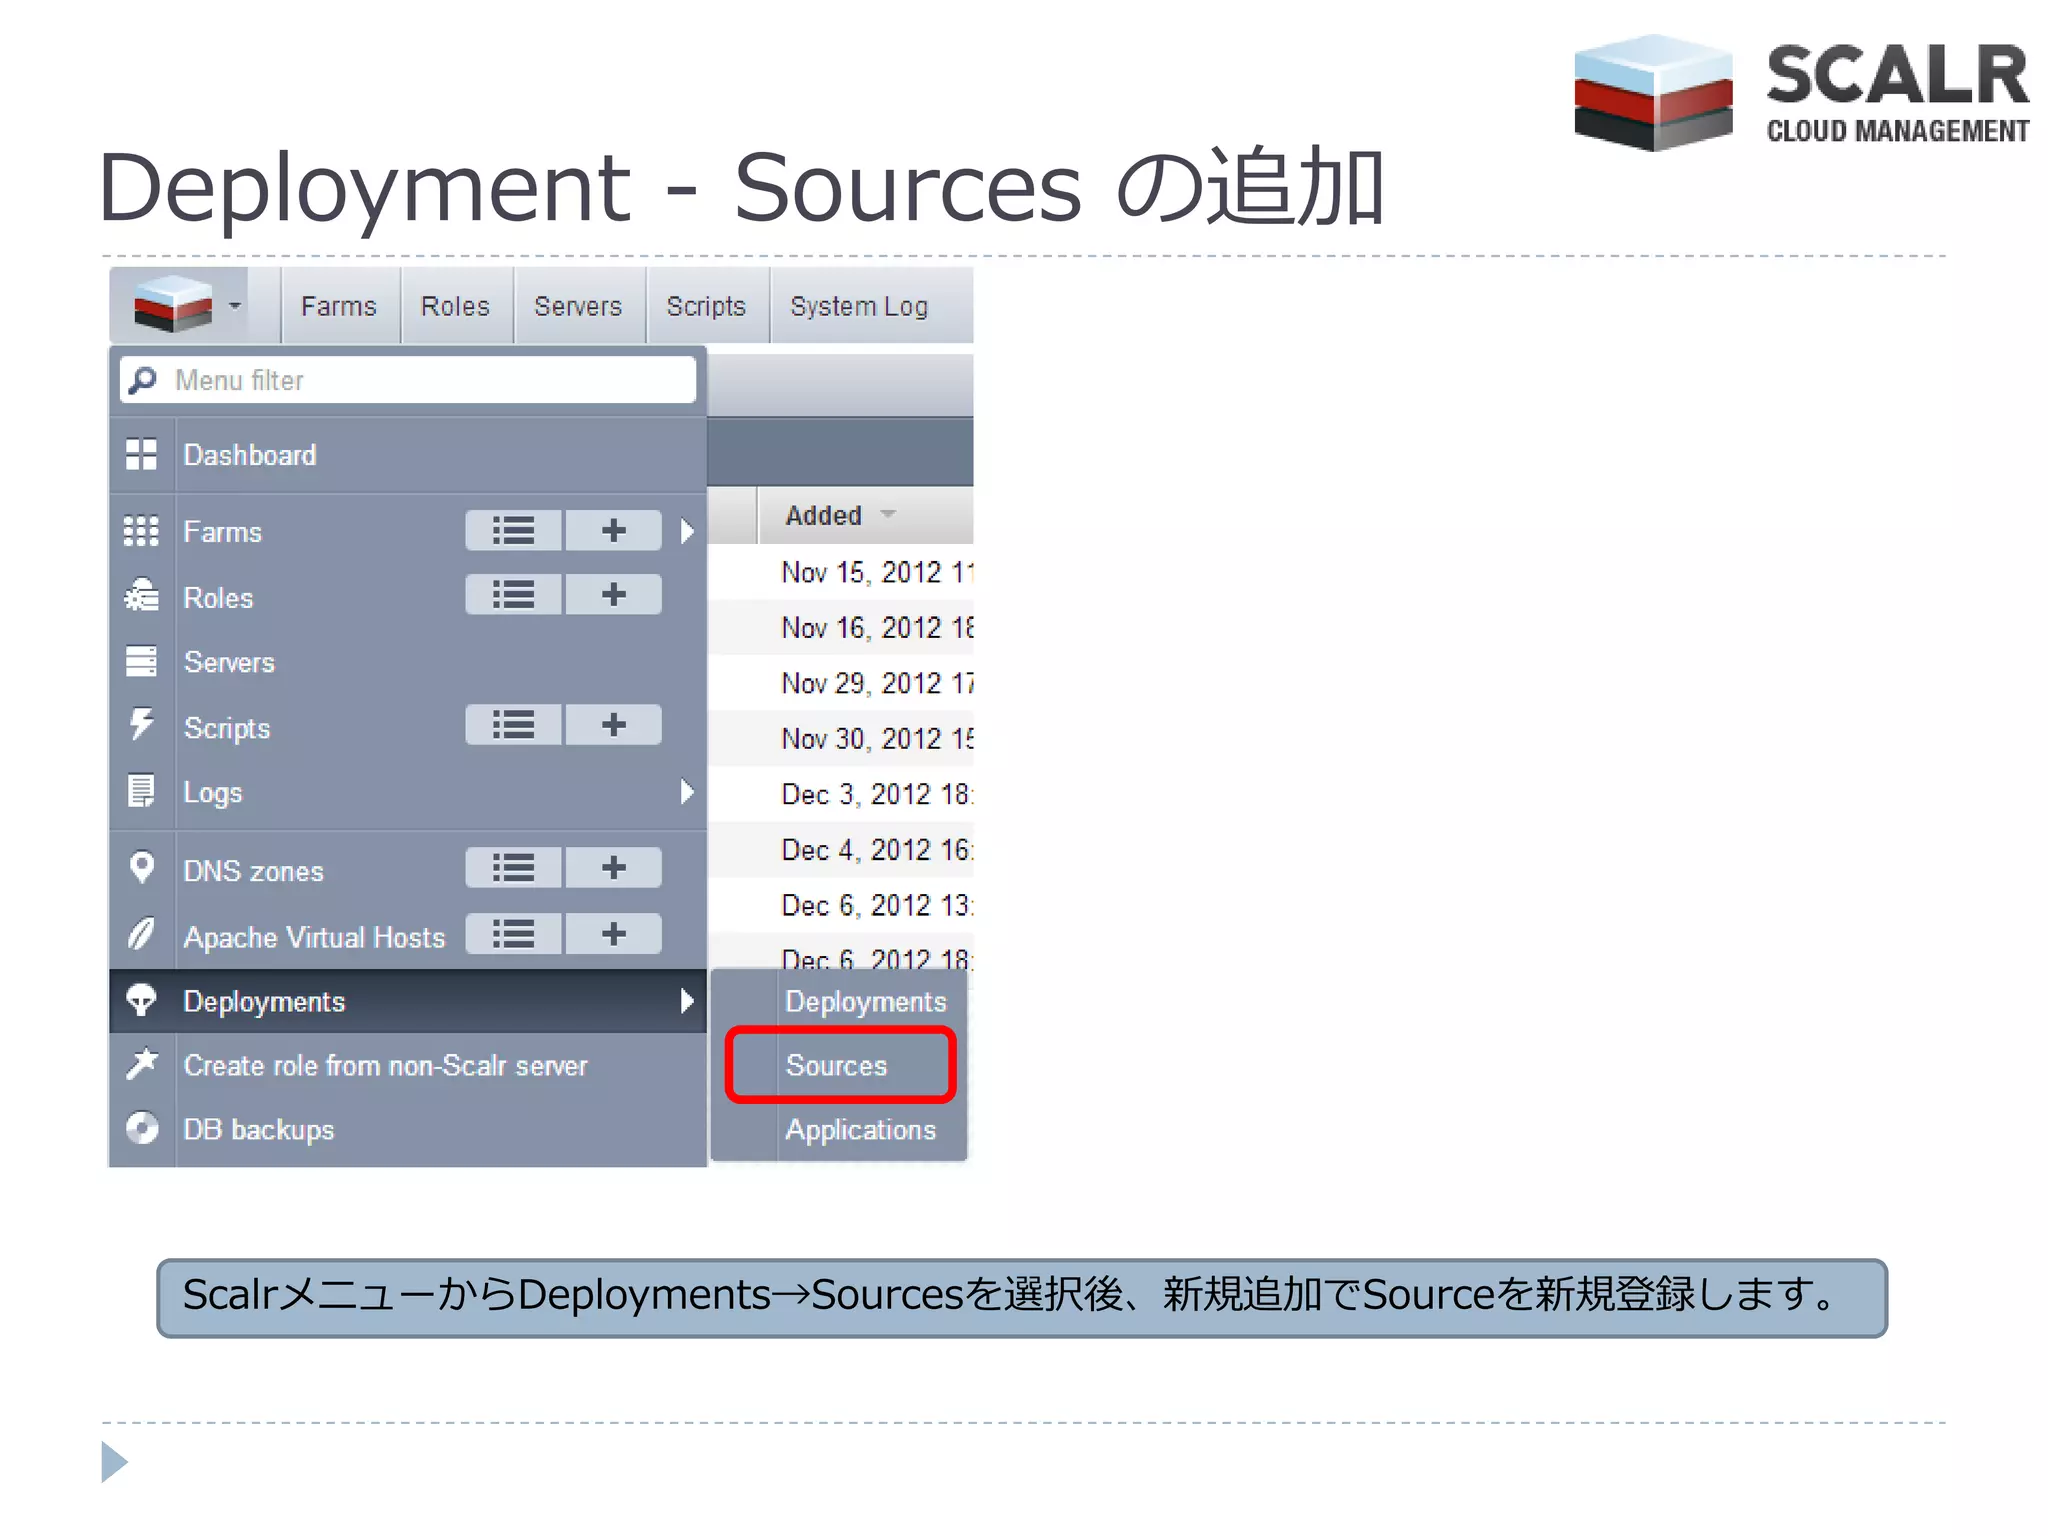Click the Deployments parachute icon
The image size is (2048, 1536).
tap(141, 1000)
